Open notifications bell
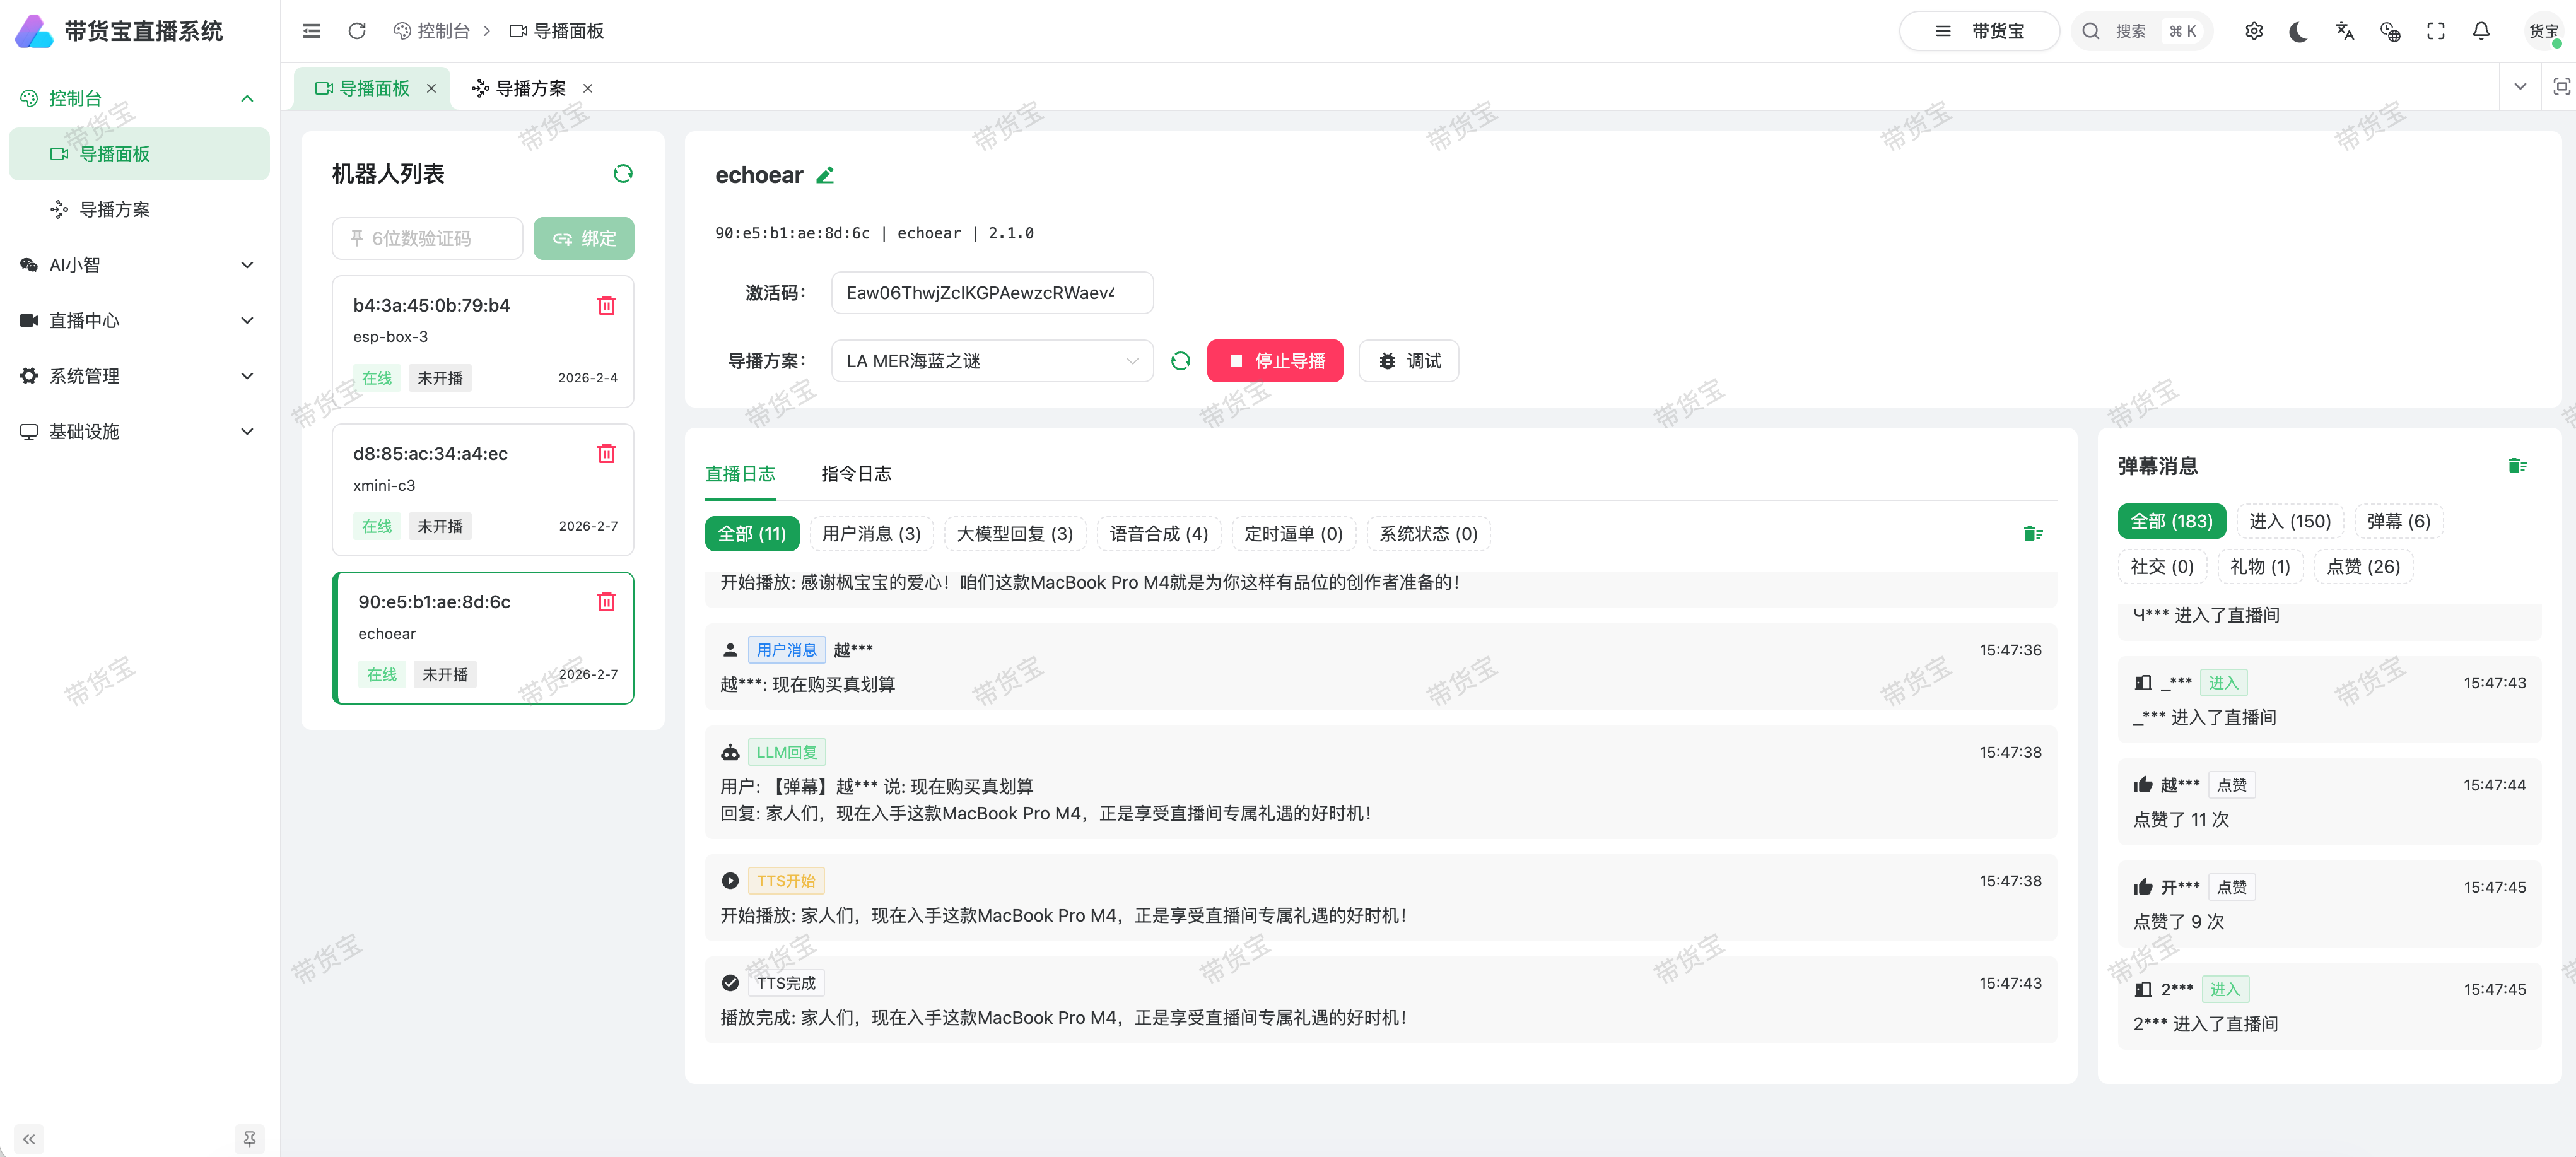The width and height of the screenshot is (2576, 1157). [2480, 31]
